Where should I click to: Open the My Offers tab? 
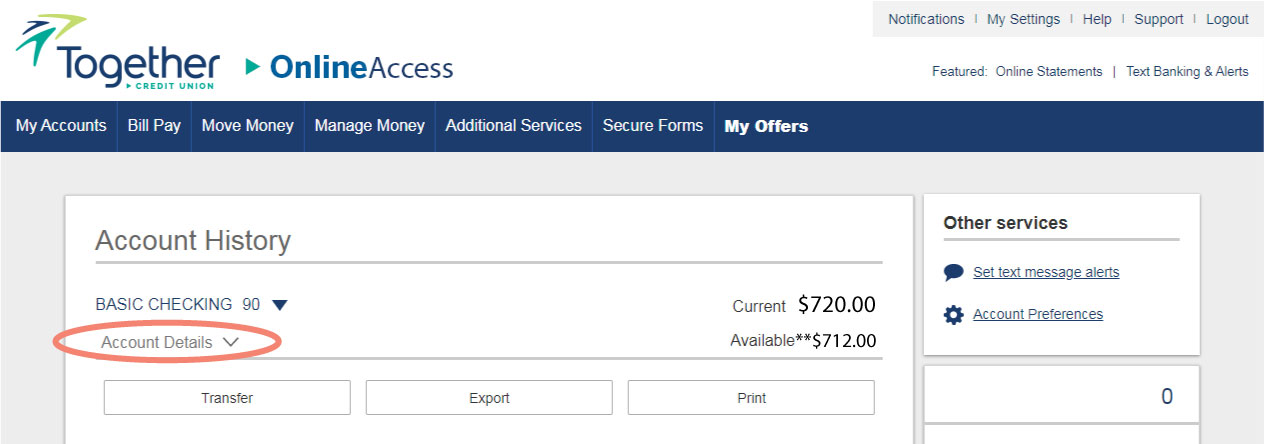point(766,126)
